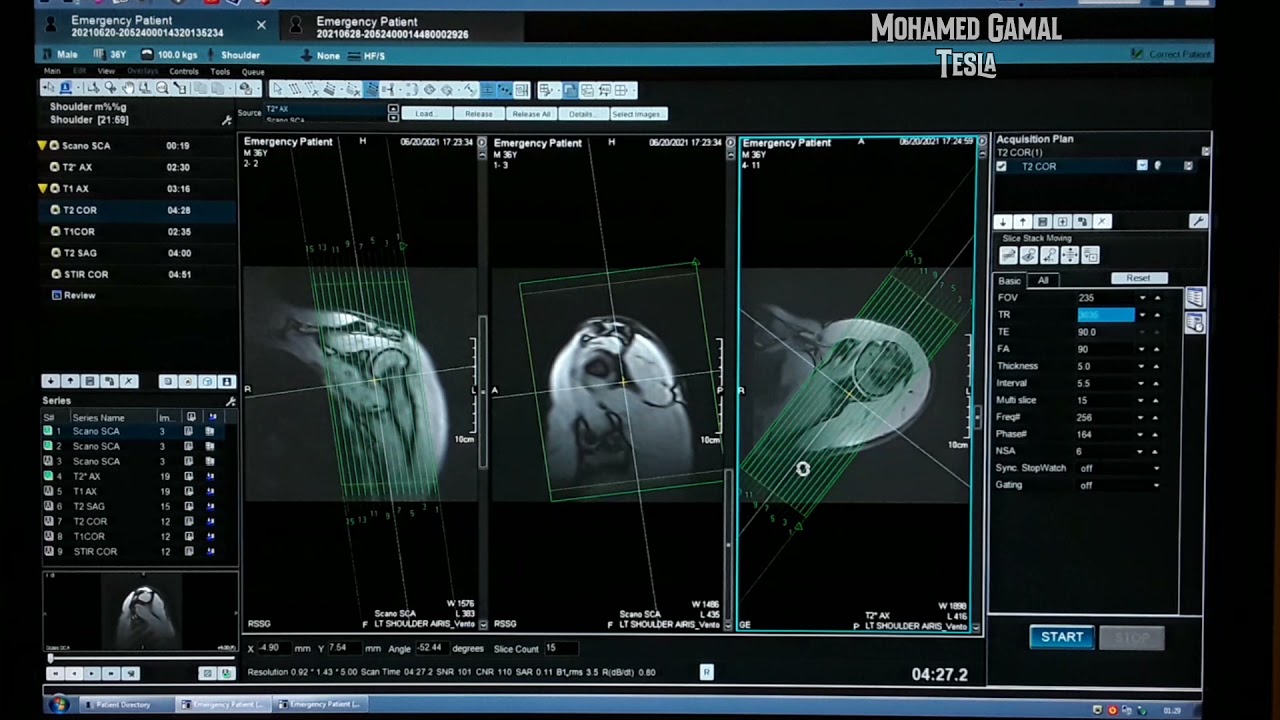Screen dimensions: 1280x720
Task: Open the Controls menu
Action: [184, 72]
